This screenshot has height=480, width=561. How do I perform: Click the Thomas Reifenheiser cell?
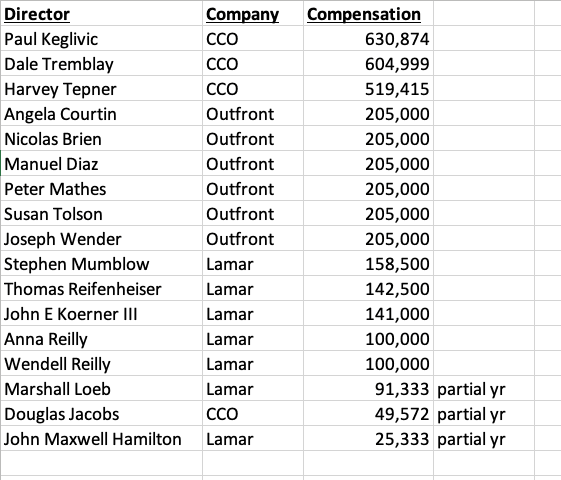[x=102, y=289]
